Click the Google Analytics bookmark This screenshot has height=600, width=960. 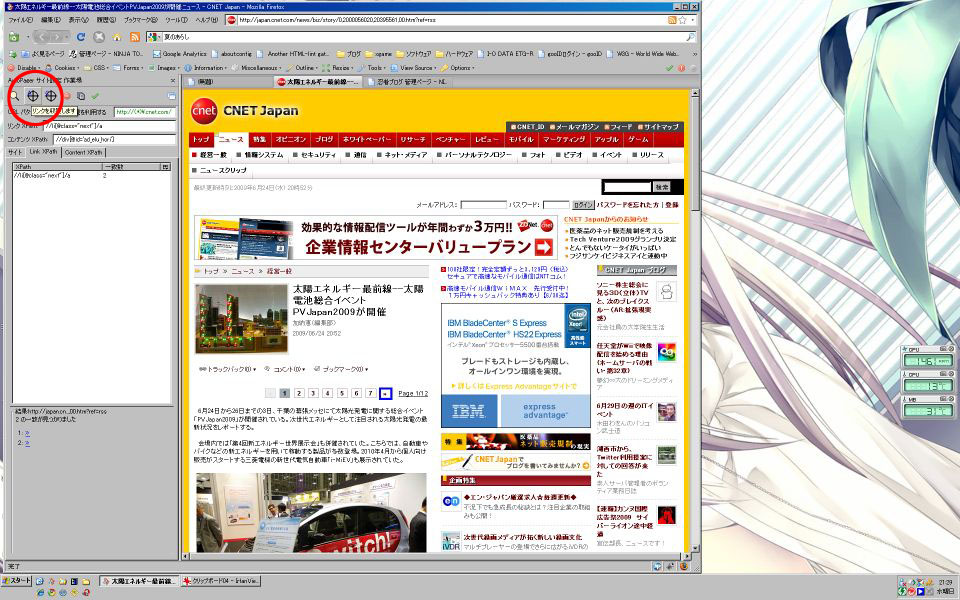coord(179,54)
